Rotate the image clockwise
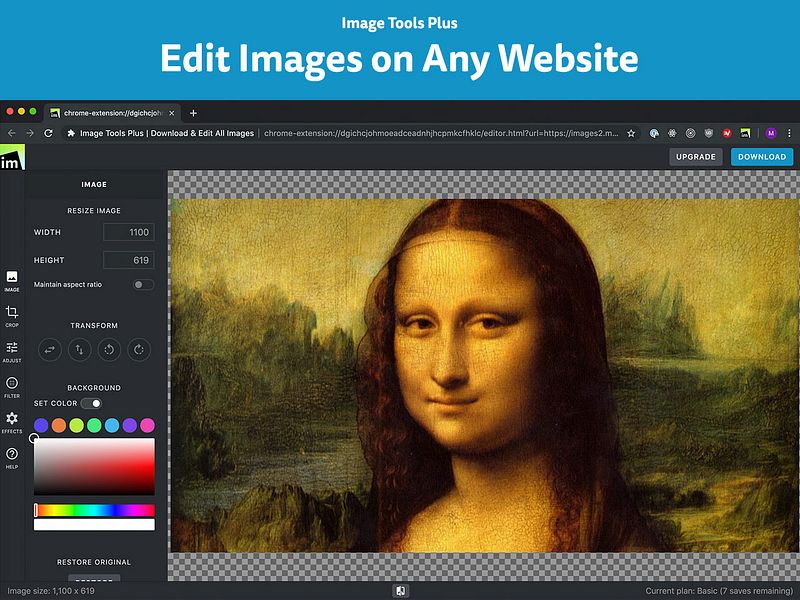The image size is (800, 600). 139,350
